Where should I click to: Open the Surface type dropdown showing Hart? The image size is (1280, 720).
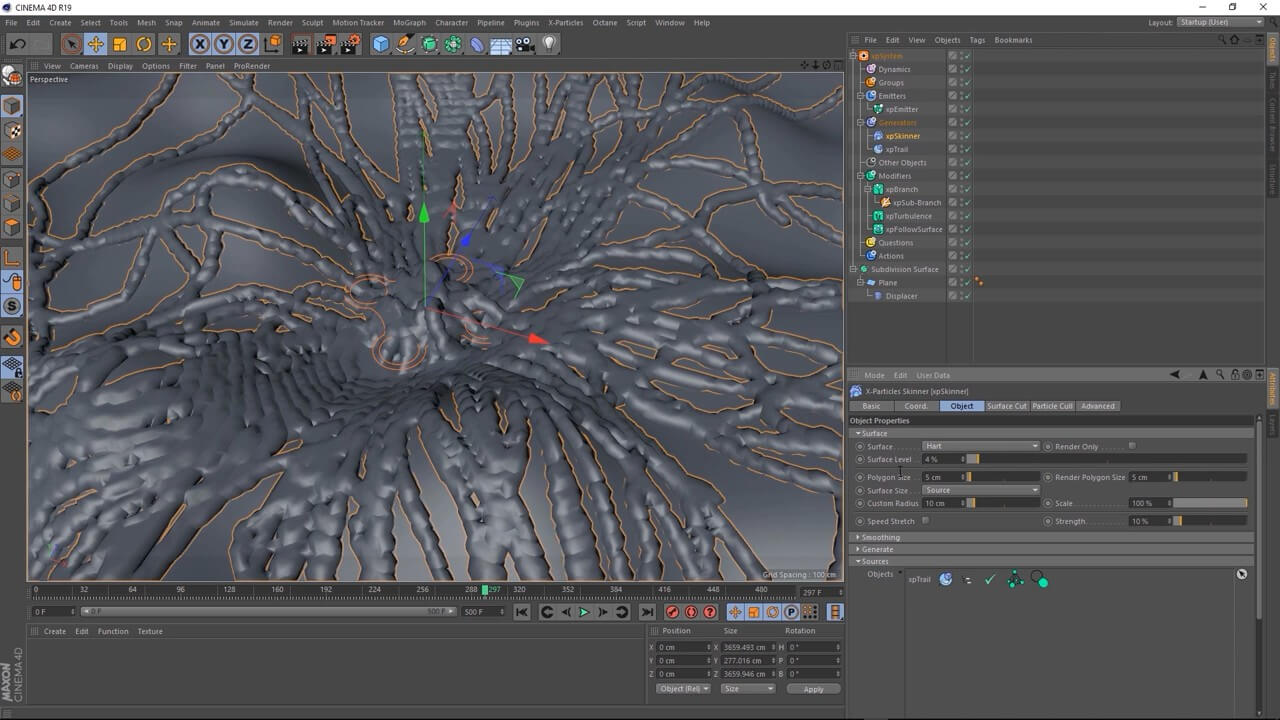click(980, 446)
